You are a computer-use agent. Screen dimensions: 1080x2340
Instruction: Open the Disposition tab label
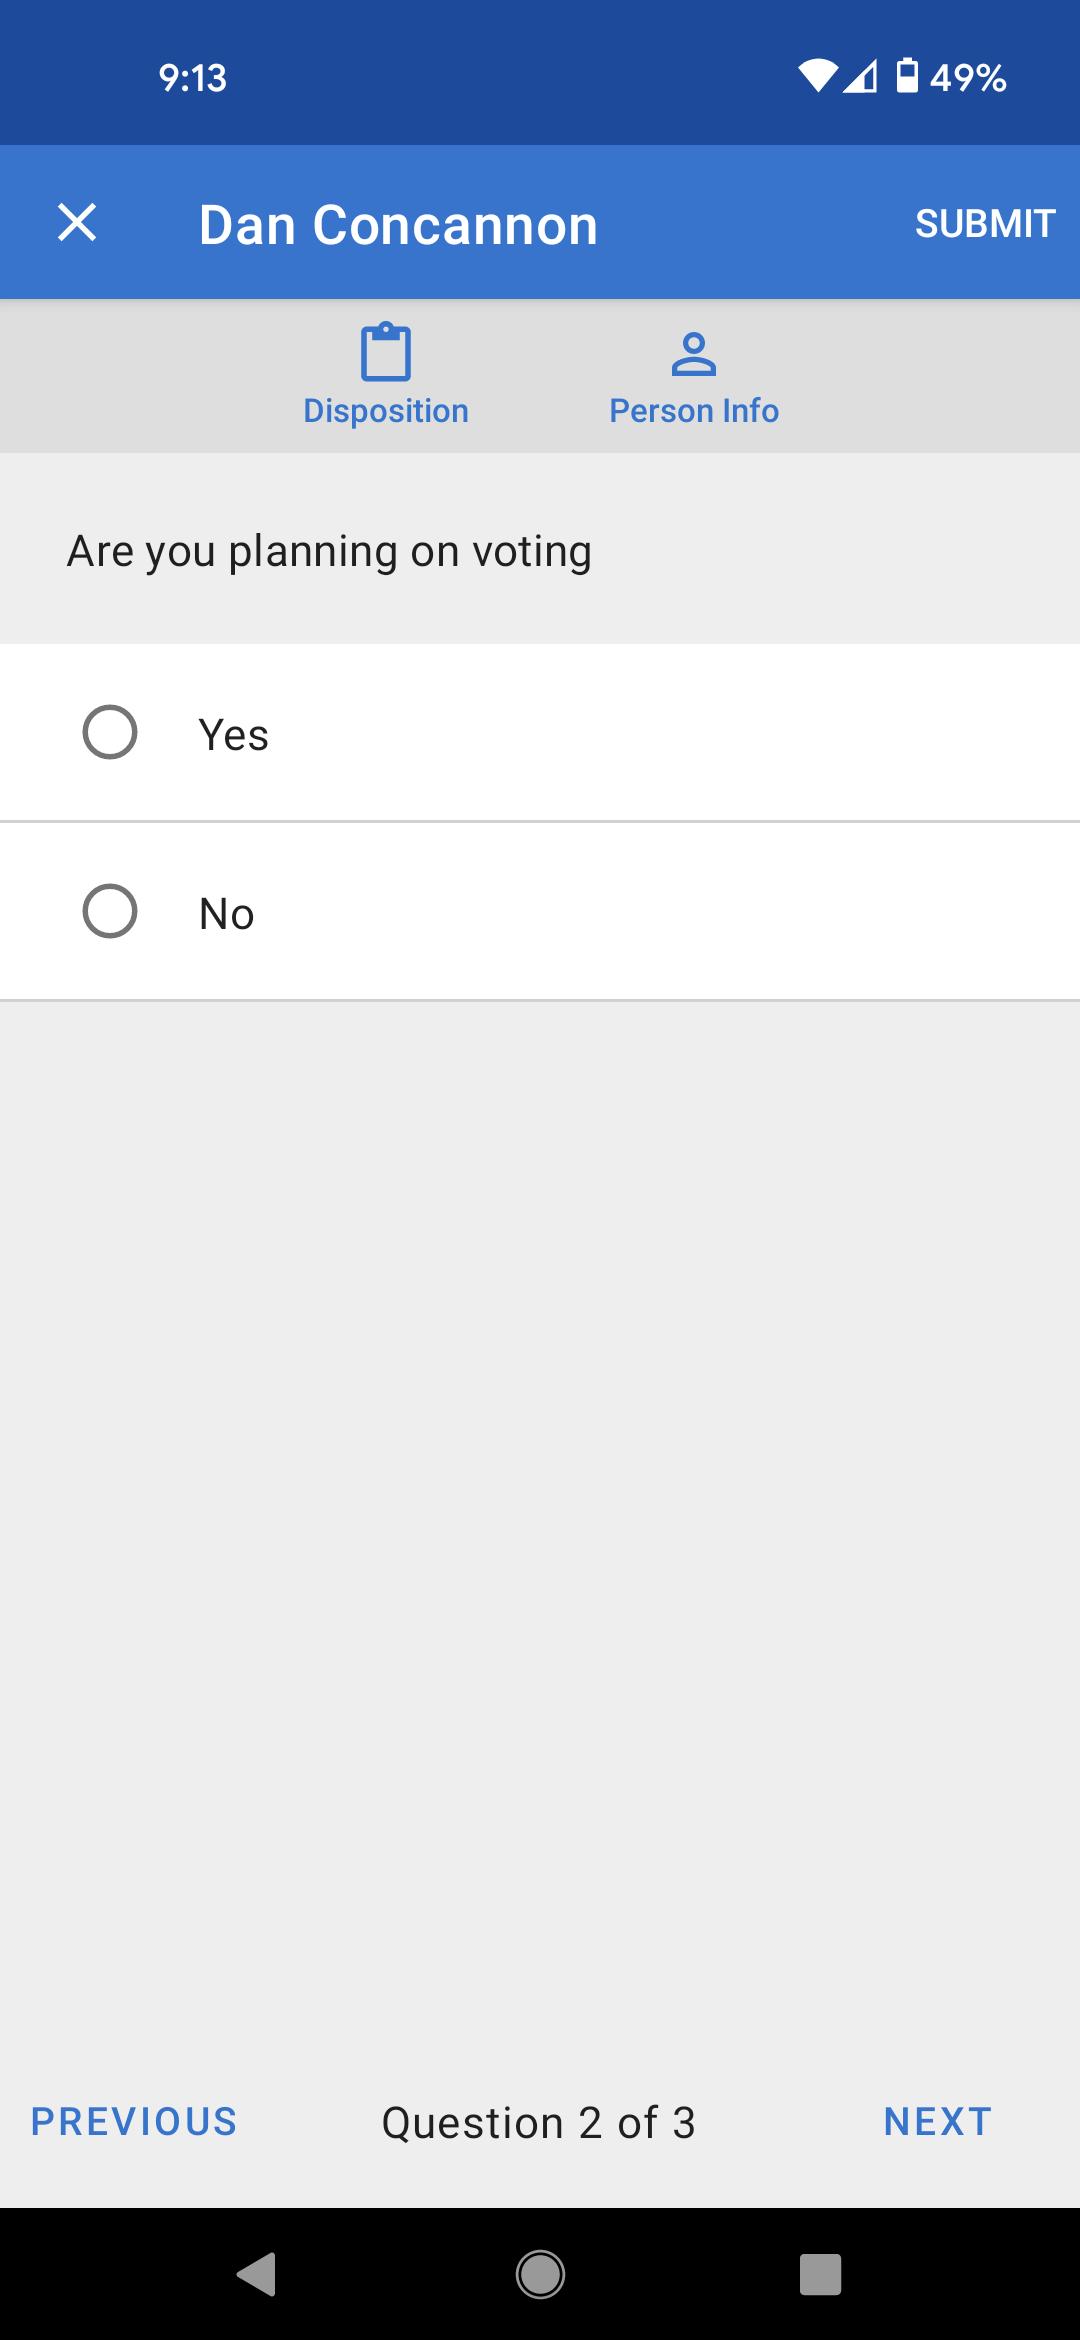(386, 411)
